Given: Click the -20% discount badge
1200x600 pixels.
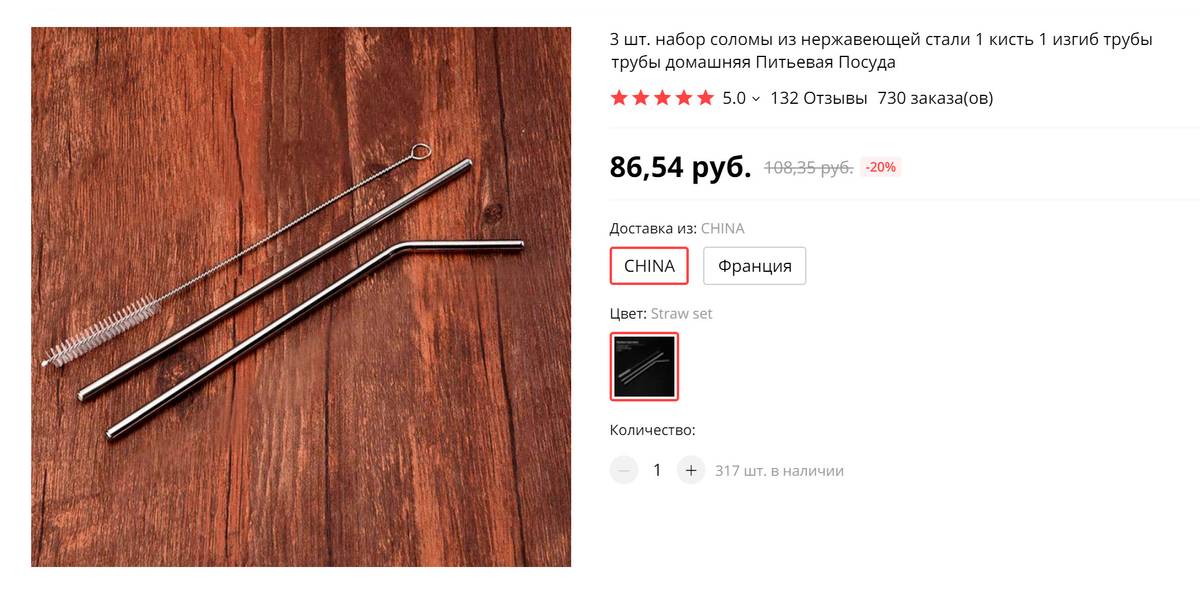Looking at the screenshot, I should point(881,167).
